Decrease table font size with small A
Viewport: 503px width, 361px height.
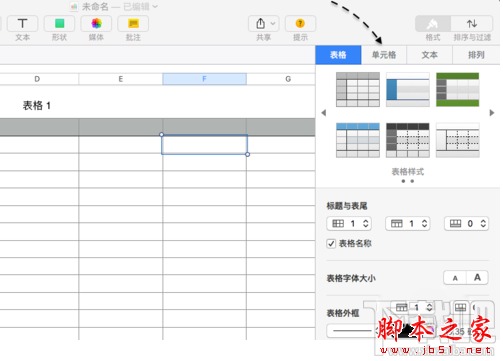click(x=455, y=278)
